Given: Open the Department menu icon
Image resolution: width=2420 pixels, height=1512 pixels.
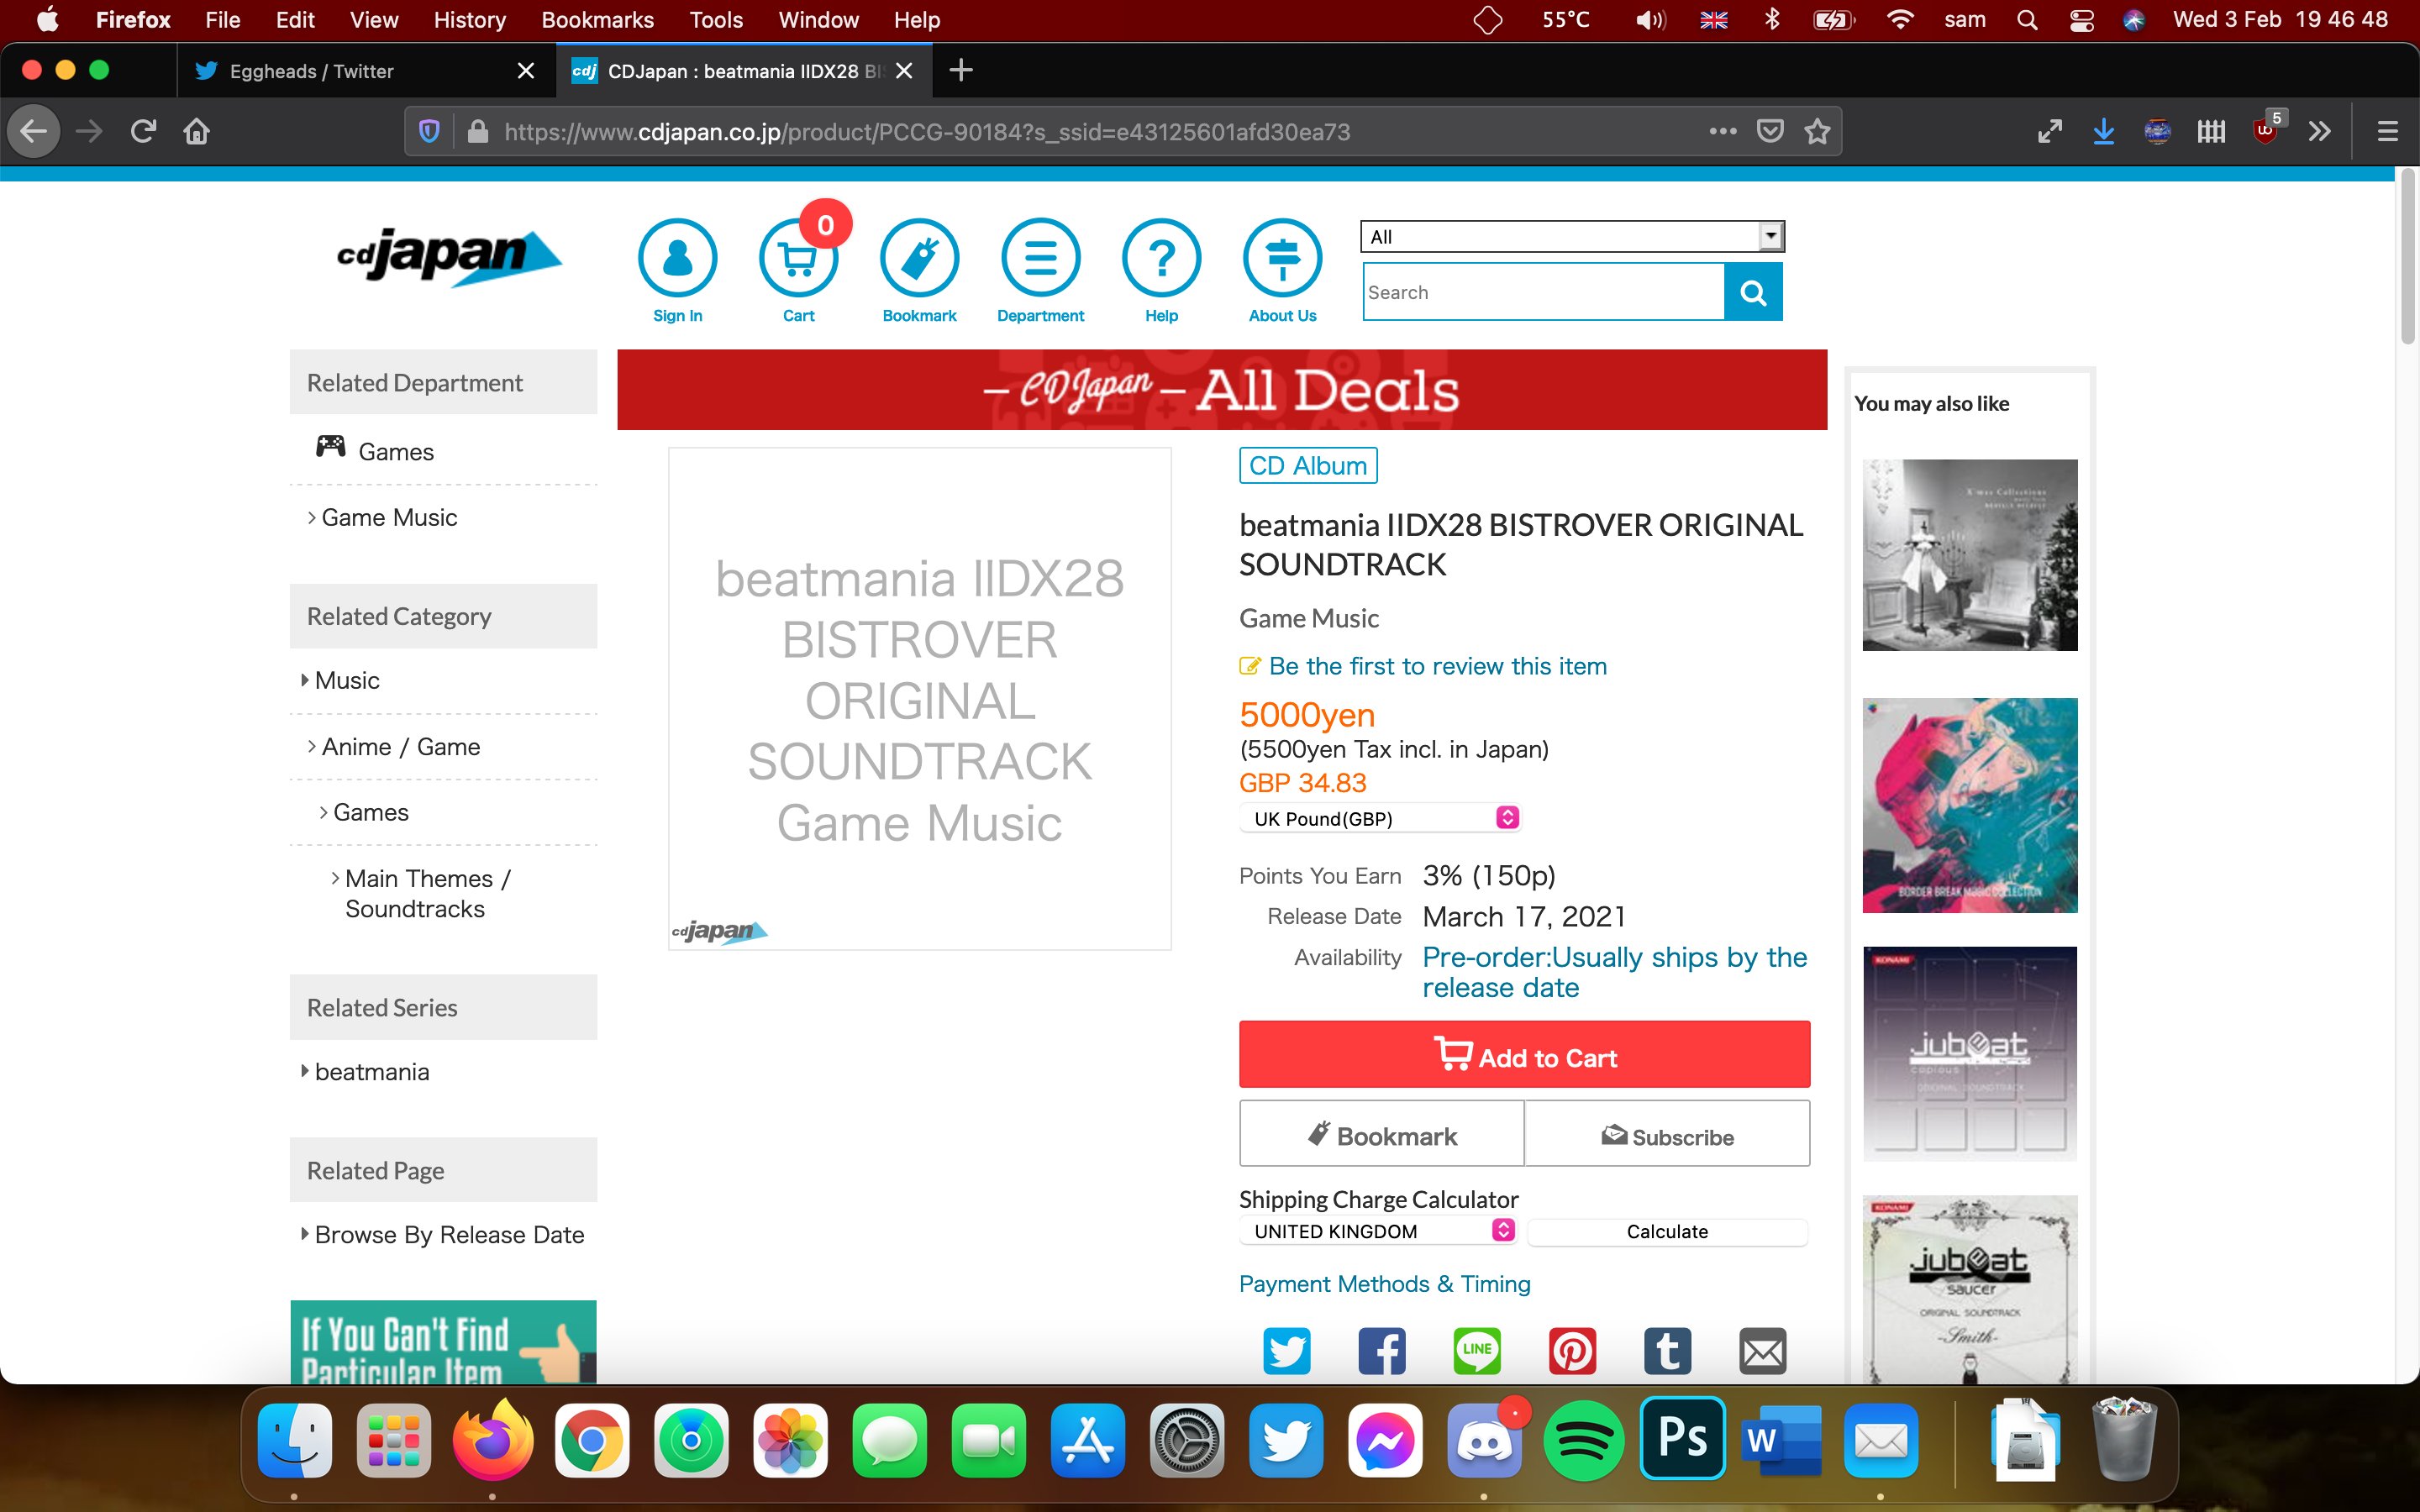Looking at the screenshot, I should [1040, 258].
